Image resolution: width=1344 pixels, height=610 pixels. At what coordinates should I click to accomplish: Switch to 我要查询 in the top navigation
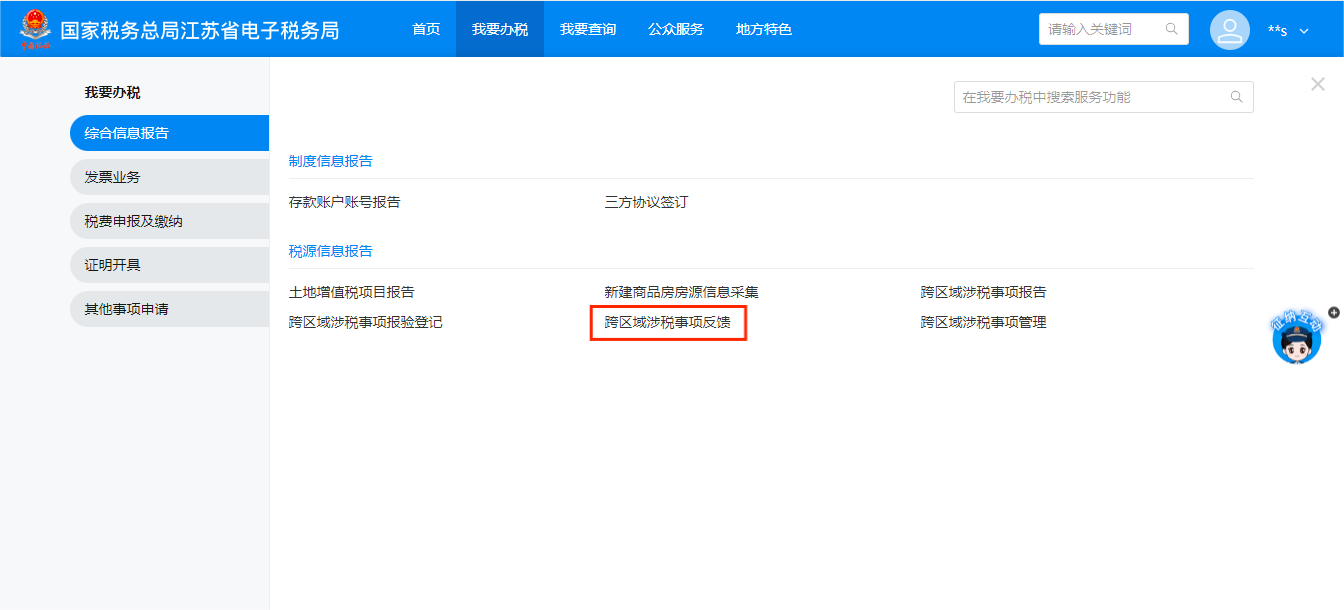click(x=588, y=29)
